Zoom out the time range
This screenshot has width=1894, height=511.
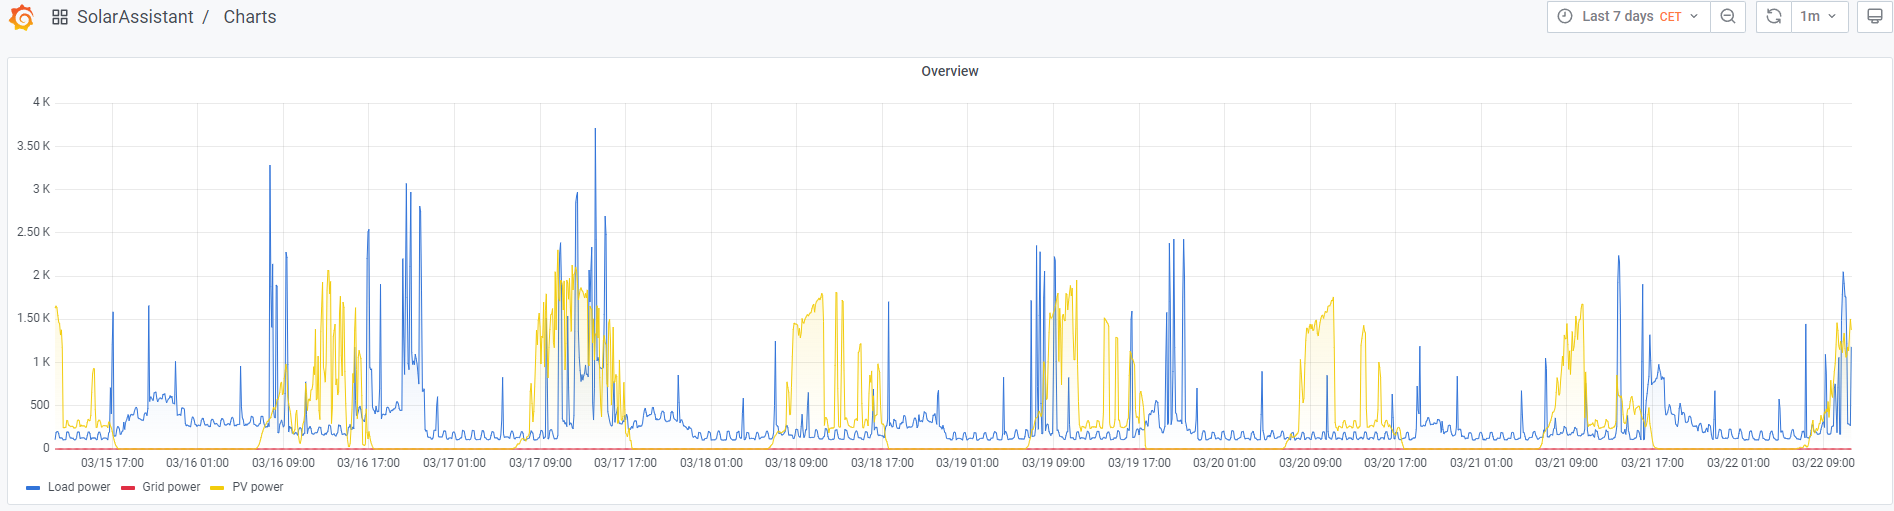point(1727,17)
